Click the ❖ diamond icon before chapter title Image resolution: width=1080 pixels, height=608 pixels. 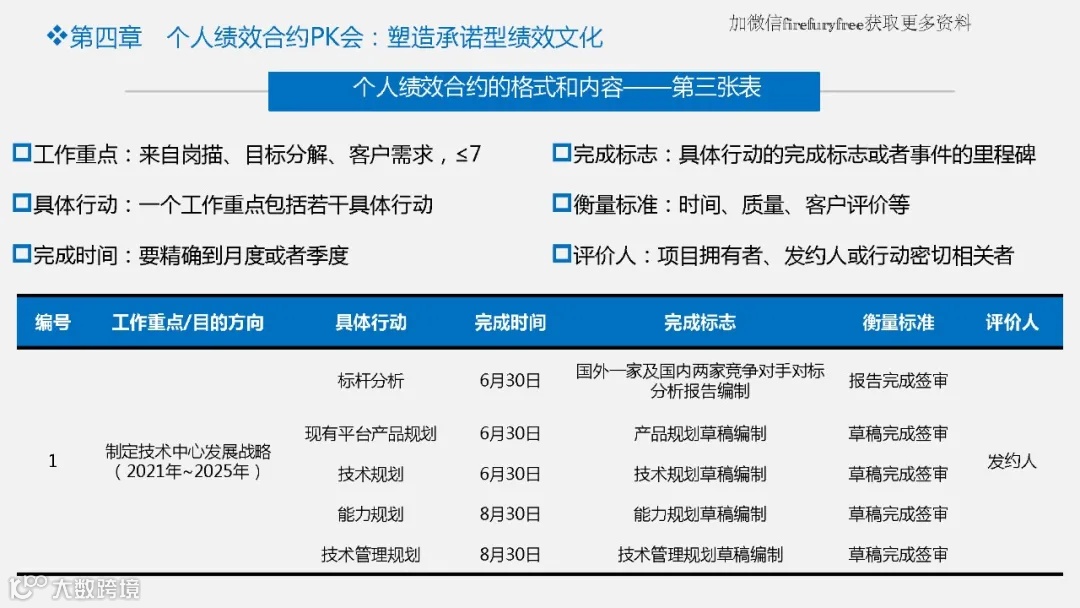[59, 37]
